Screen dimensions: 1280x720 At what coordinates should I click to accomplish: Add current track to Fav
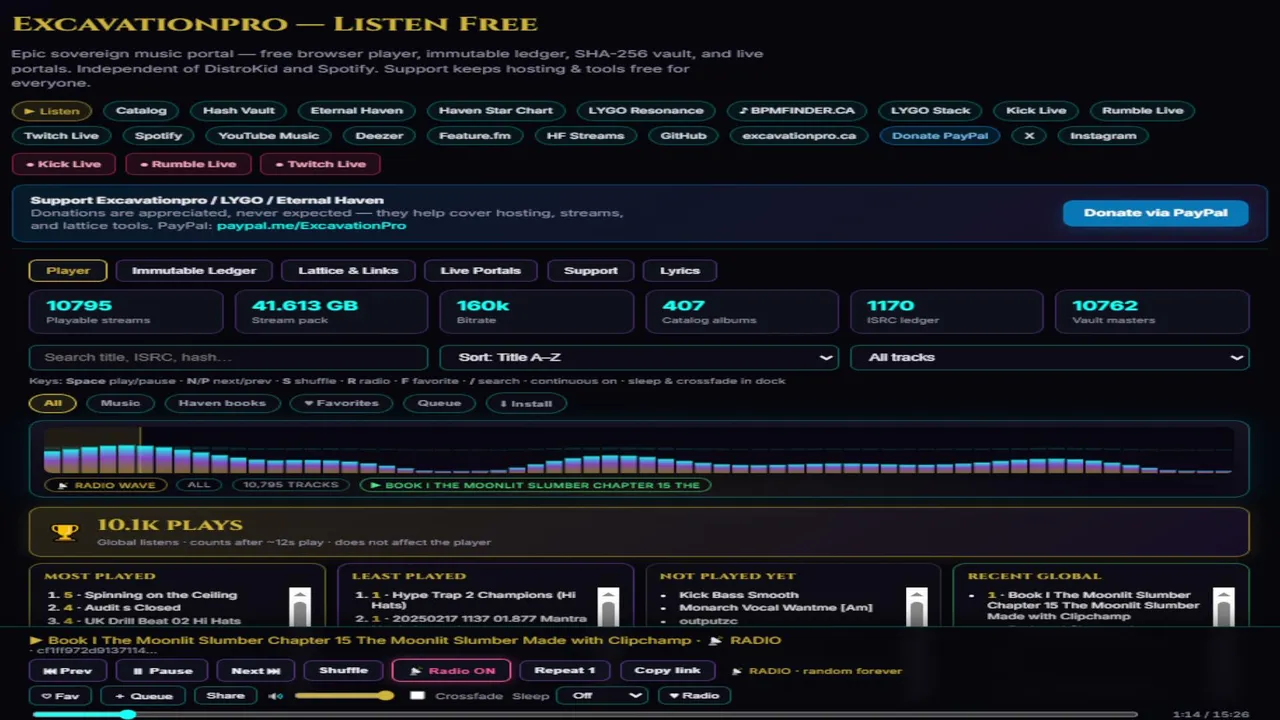point(60,696)
